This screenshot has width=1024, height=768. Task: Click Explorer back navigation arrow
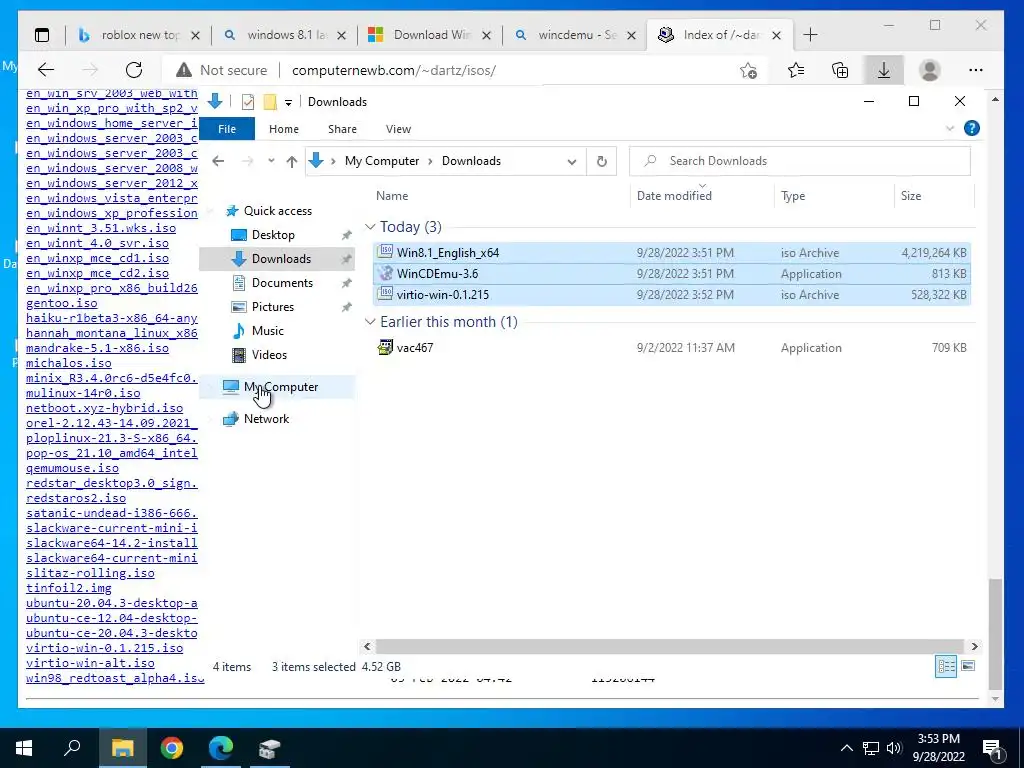coord(218,161)
